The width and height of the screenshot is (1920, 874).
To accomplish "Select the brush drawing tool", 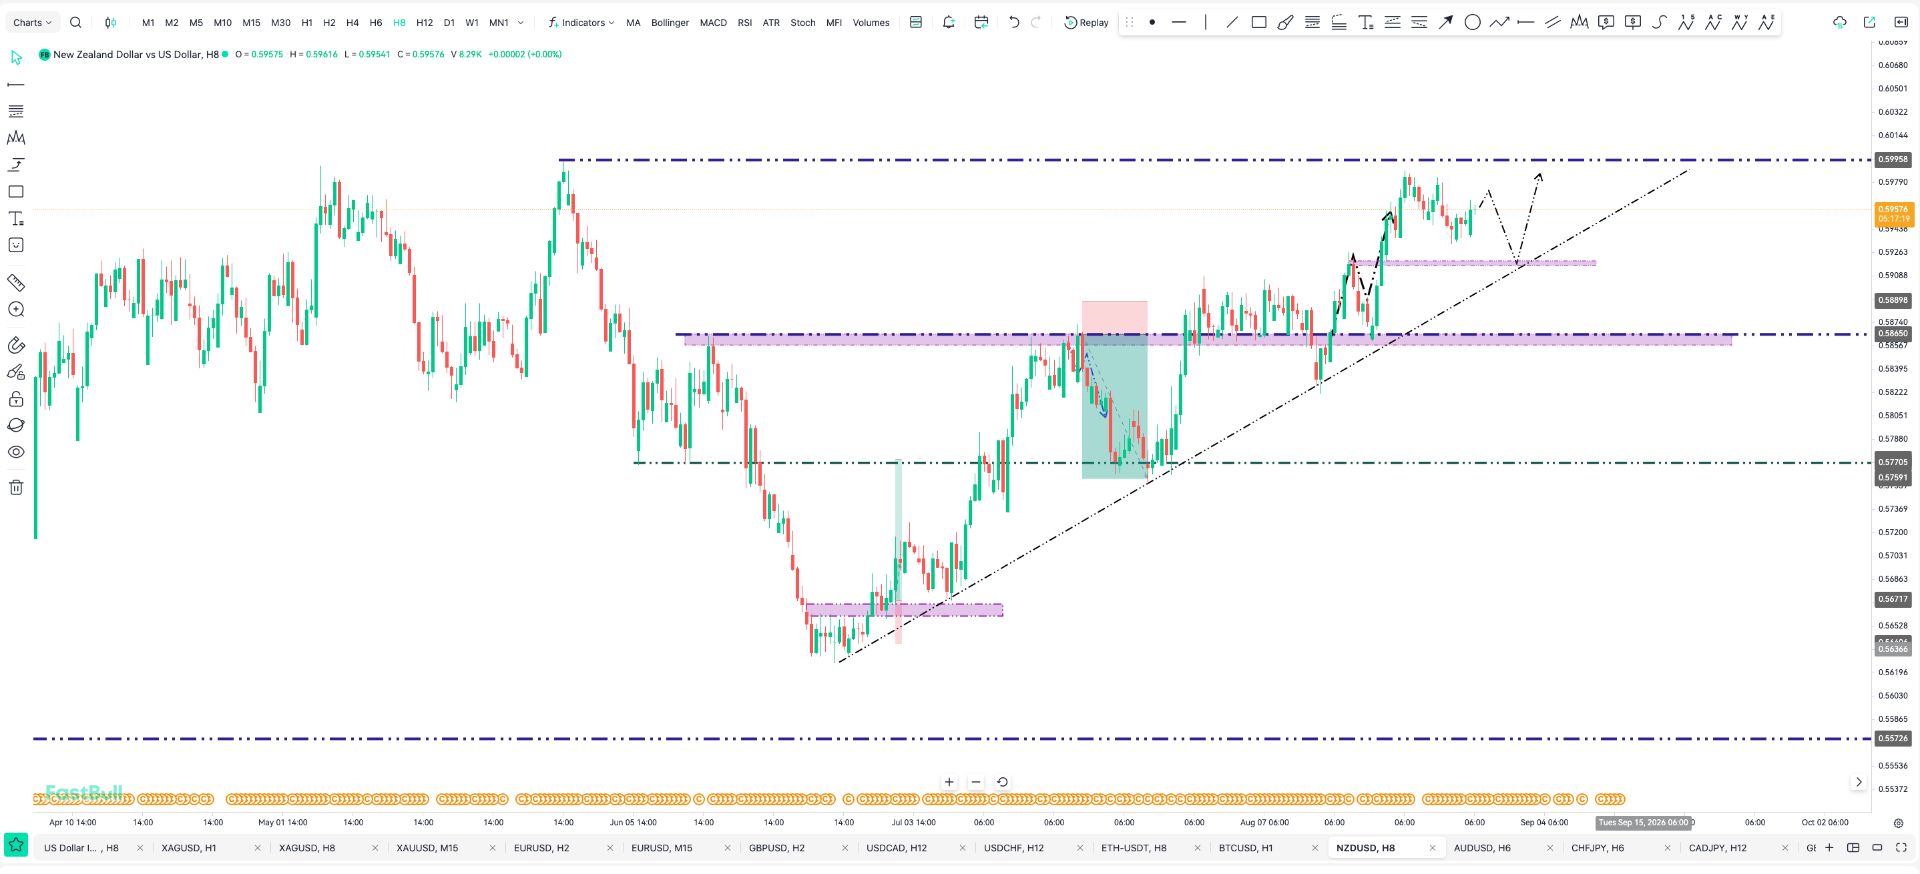I will point(1286,22).
